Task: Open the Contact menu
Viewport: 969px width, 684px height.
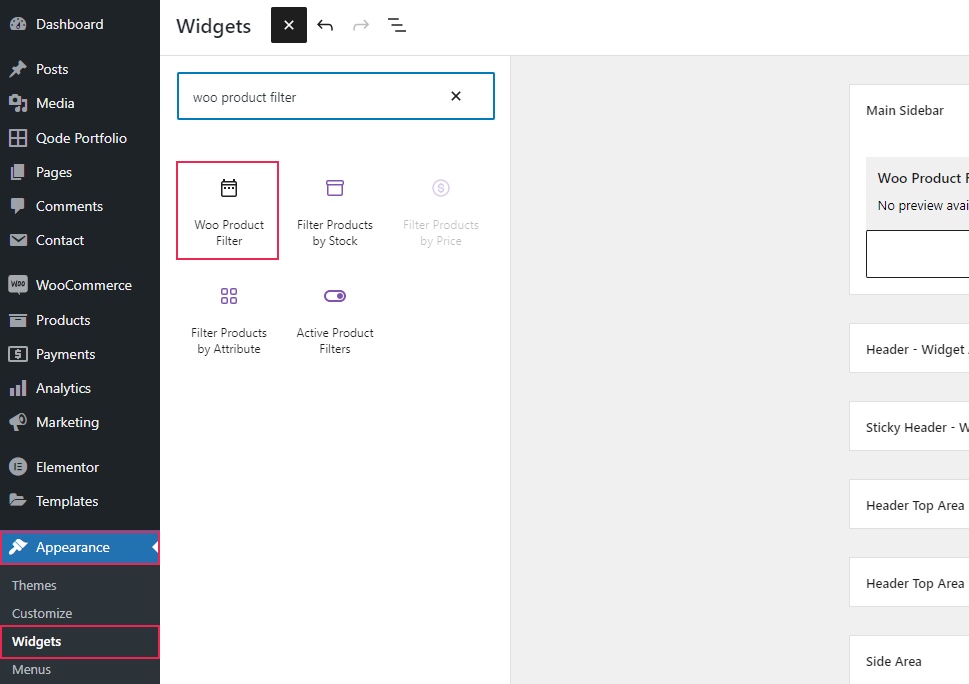Action: click(80, 240)
